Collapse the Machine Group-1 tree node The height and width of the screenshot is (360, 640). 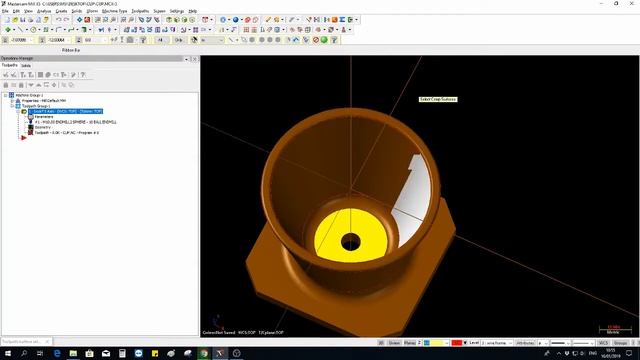tap(5, 96)
